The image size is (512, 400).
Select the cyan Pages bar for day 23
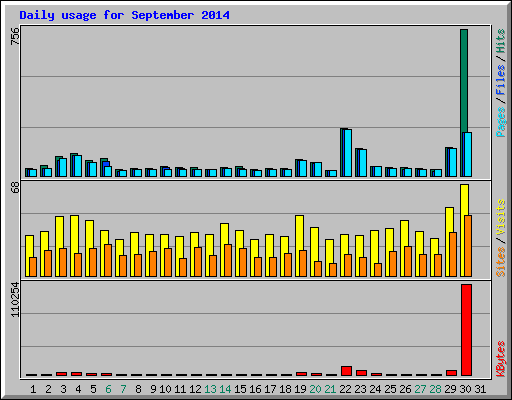[x=363, y=163]
